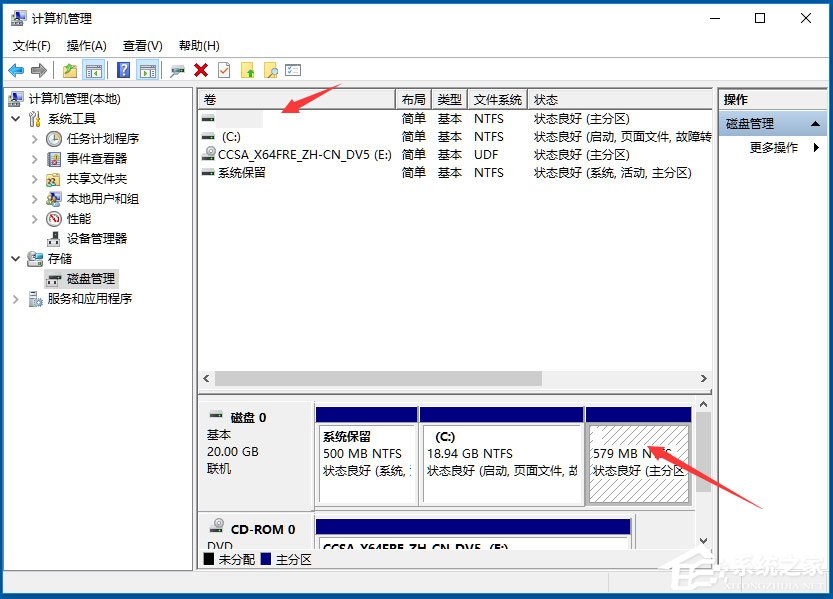Image resolution: width=833 pixels, height=599 pixels.
Task: Toggle the action pane visibility icon
Action: [x=146, y=70]
